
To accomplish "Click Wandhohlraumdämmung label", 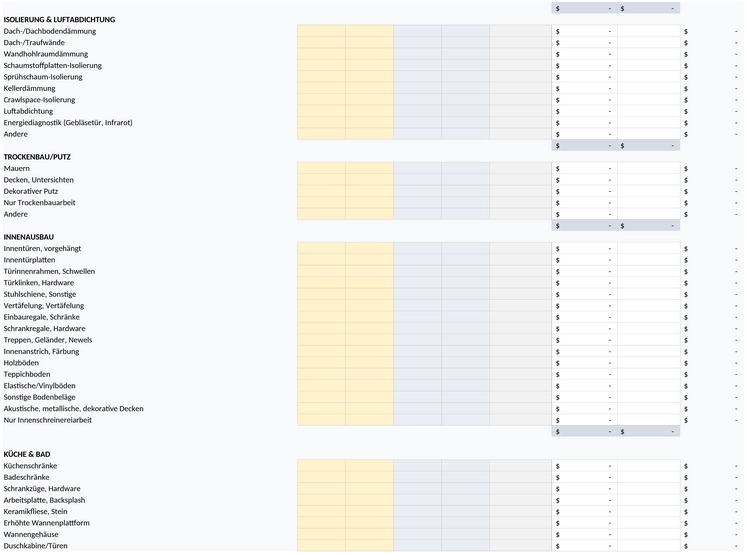I will tap(46, 54).
